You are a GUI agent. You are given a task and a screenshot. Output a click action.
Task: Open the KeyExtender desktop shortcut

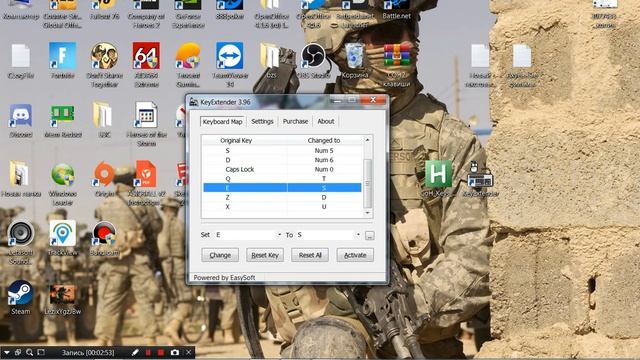(x=480, y=175)
